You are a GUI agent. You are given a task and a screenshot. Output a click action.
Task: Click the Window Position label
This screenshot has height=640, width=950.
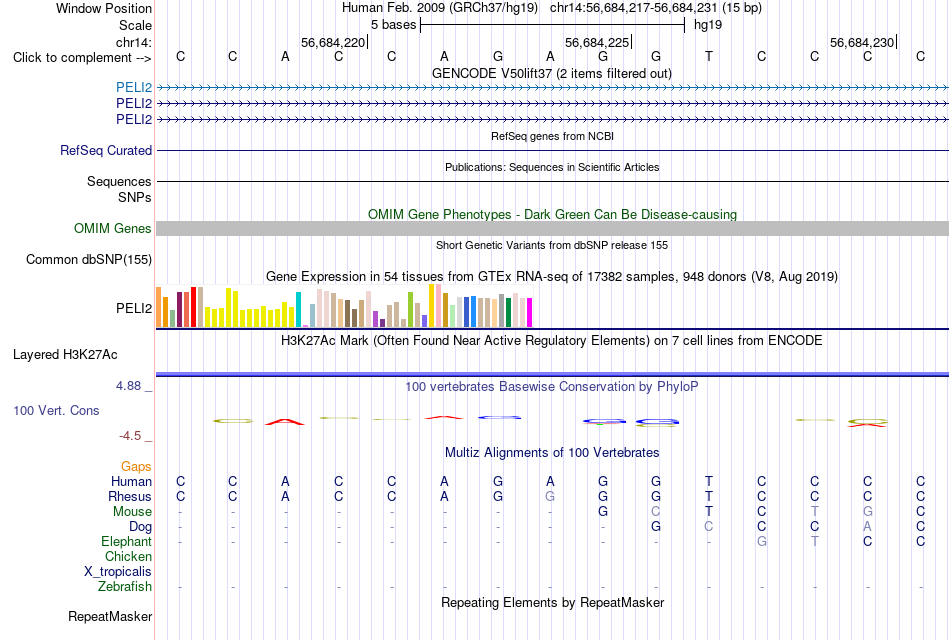click(x=104, y=8)
